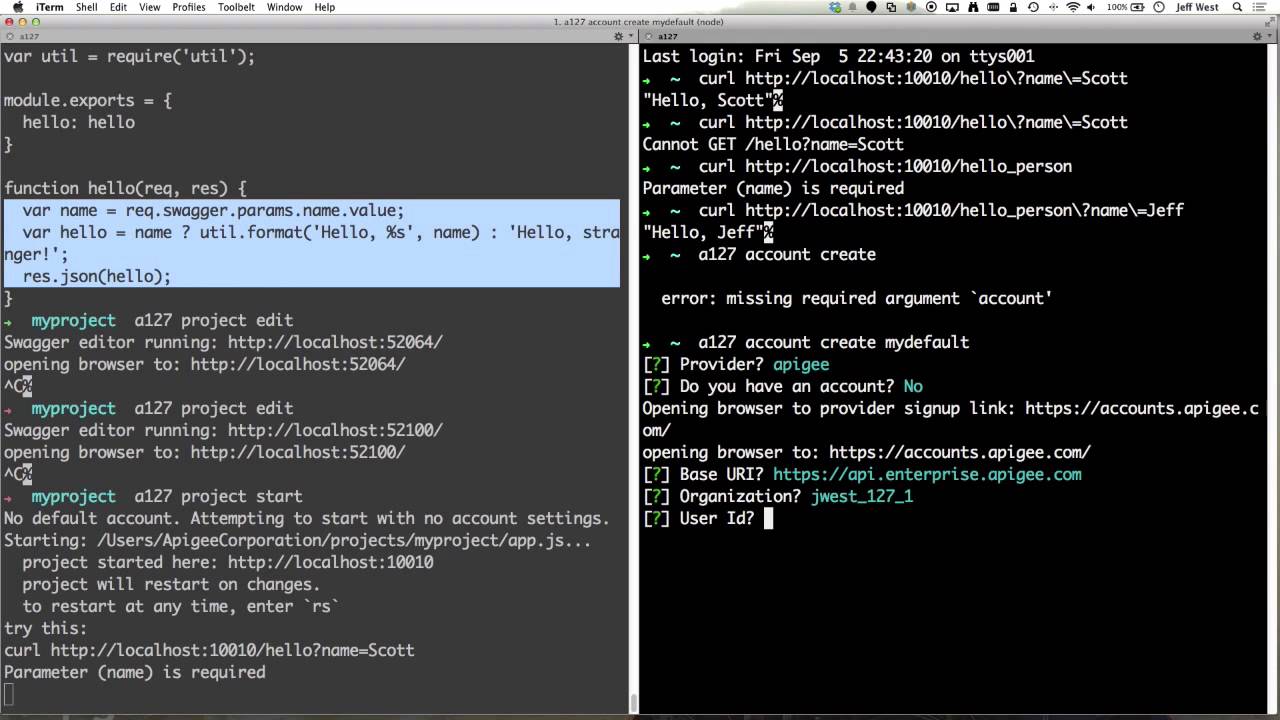This screenshot has width=1280, height=720.
Task: Open the Apple menu
Action: tap(18, 7)
